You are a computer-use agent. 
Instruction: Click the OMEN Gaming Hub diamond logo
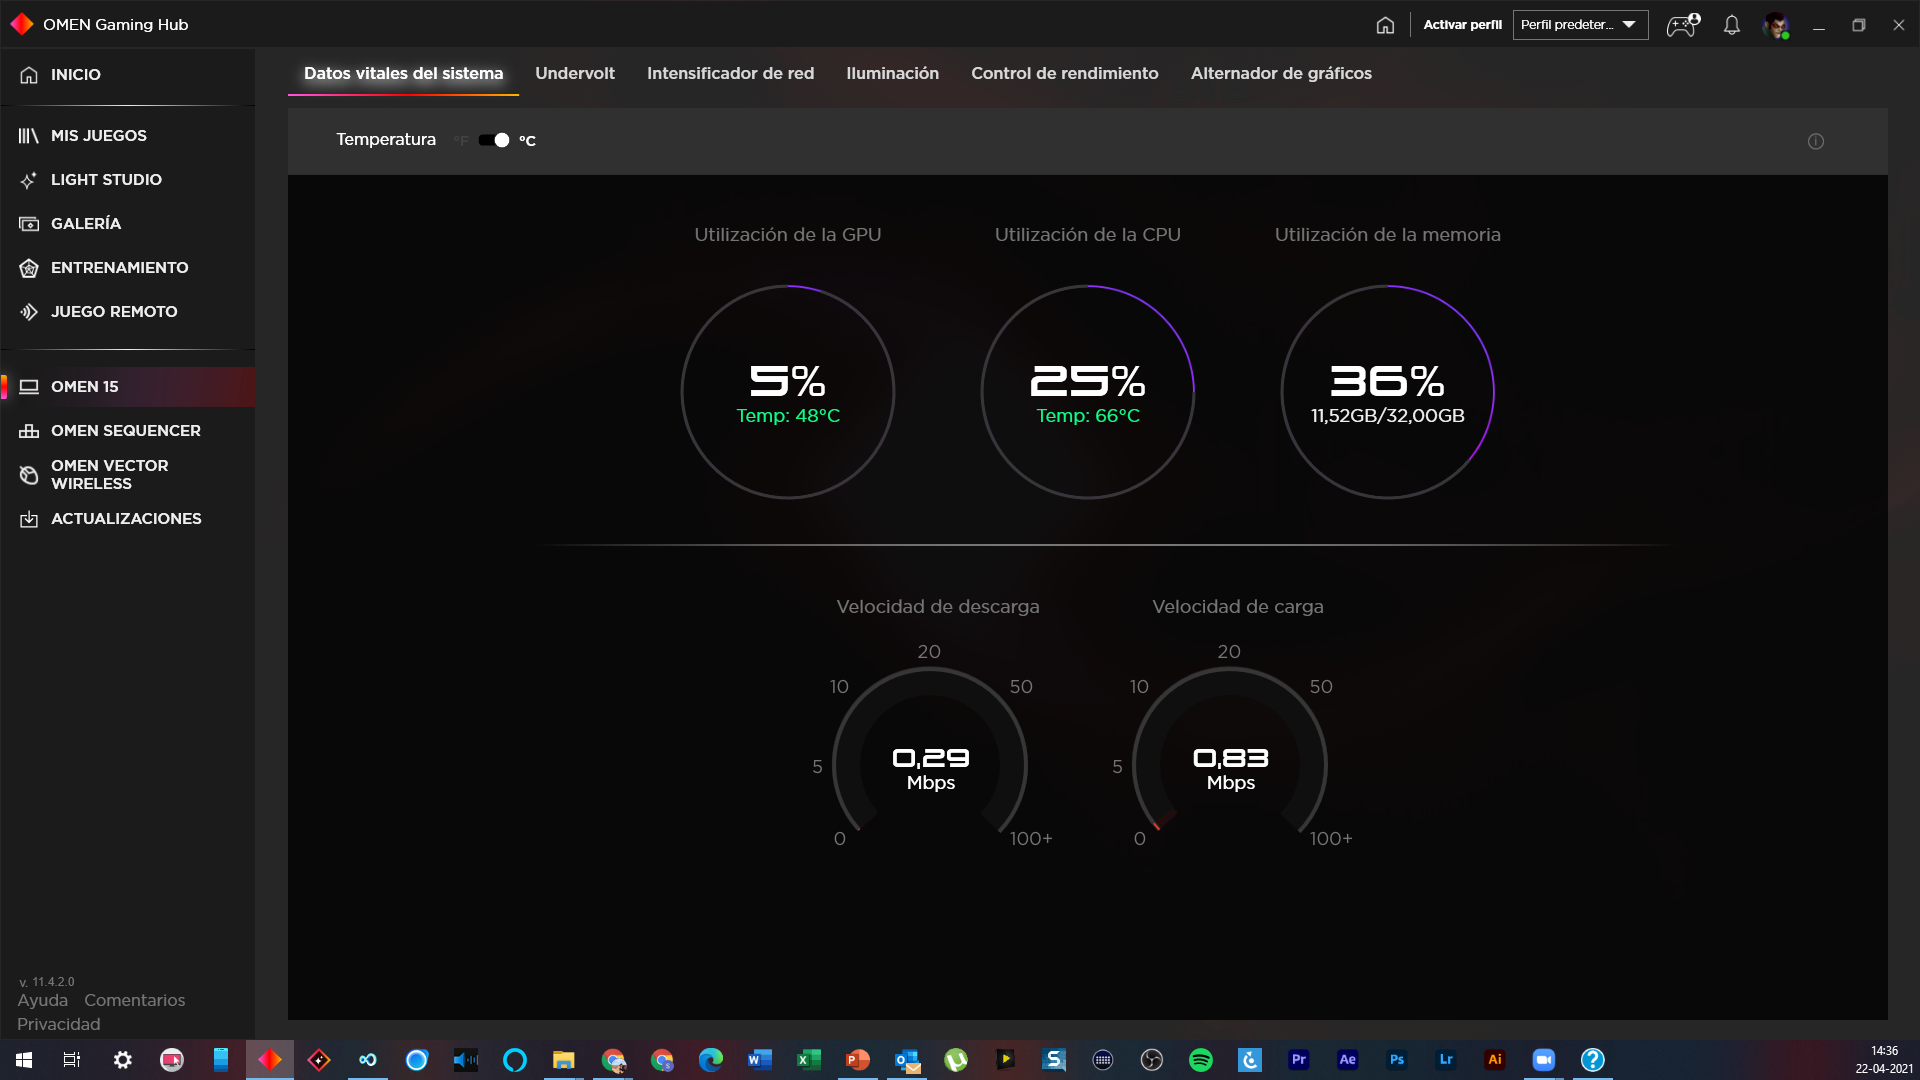click(22, 24)
